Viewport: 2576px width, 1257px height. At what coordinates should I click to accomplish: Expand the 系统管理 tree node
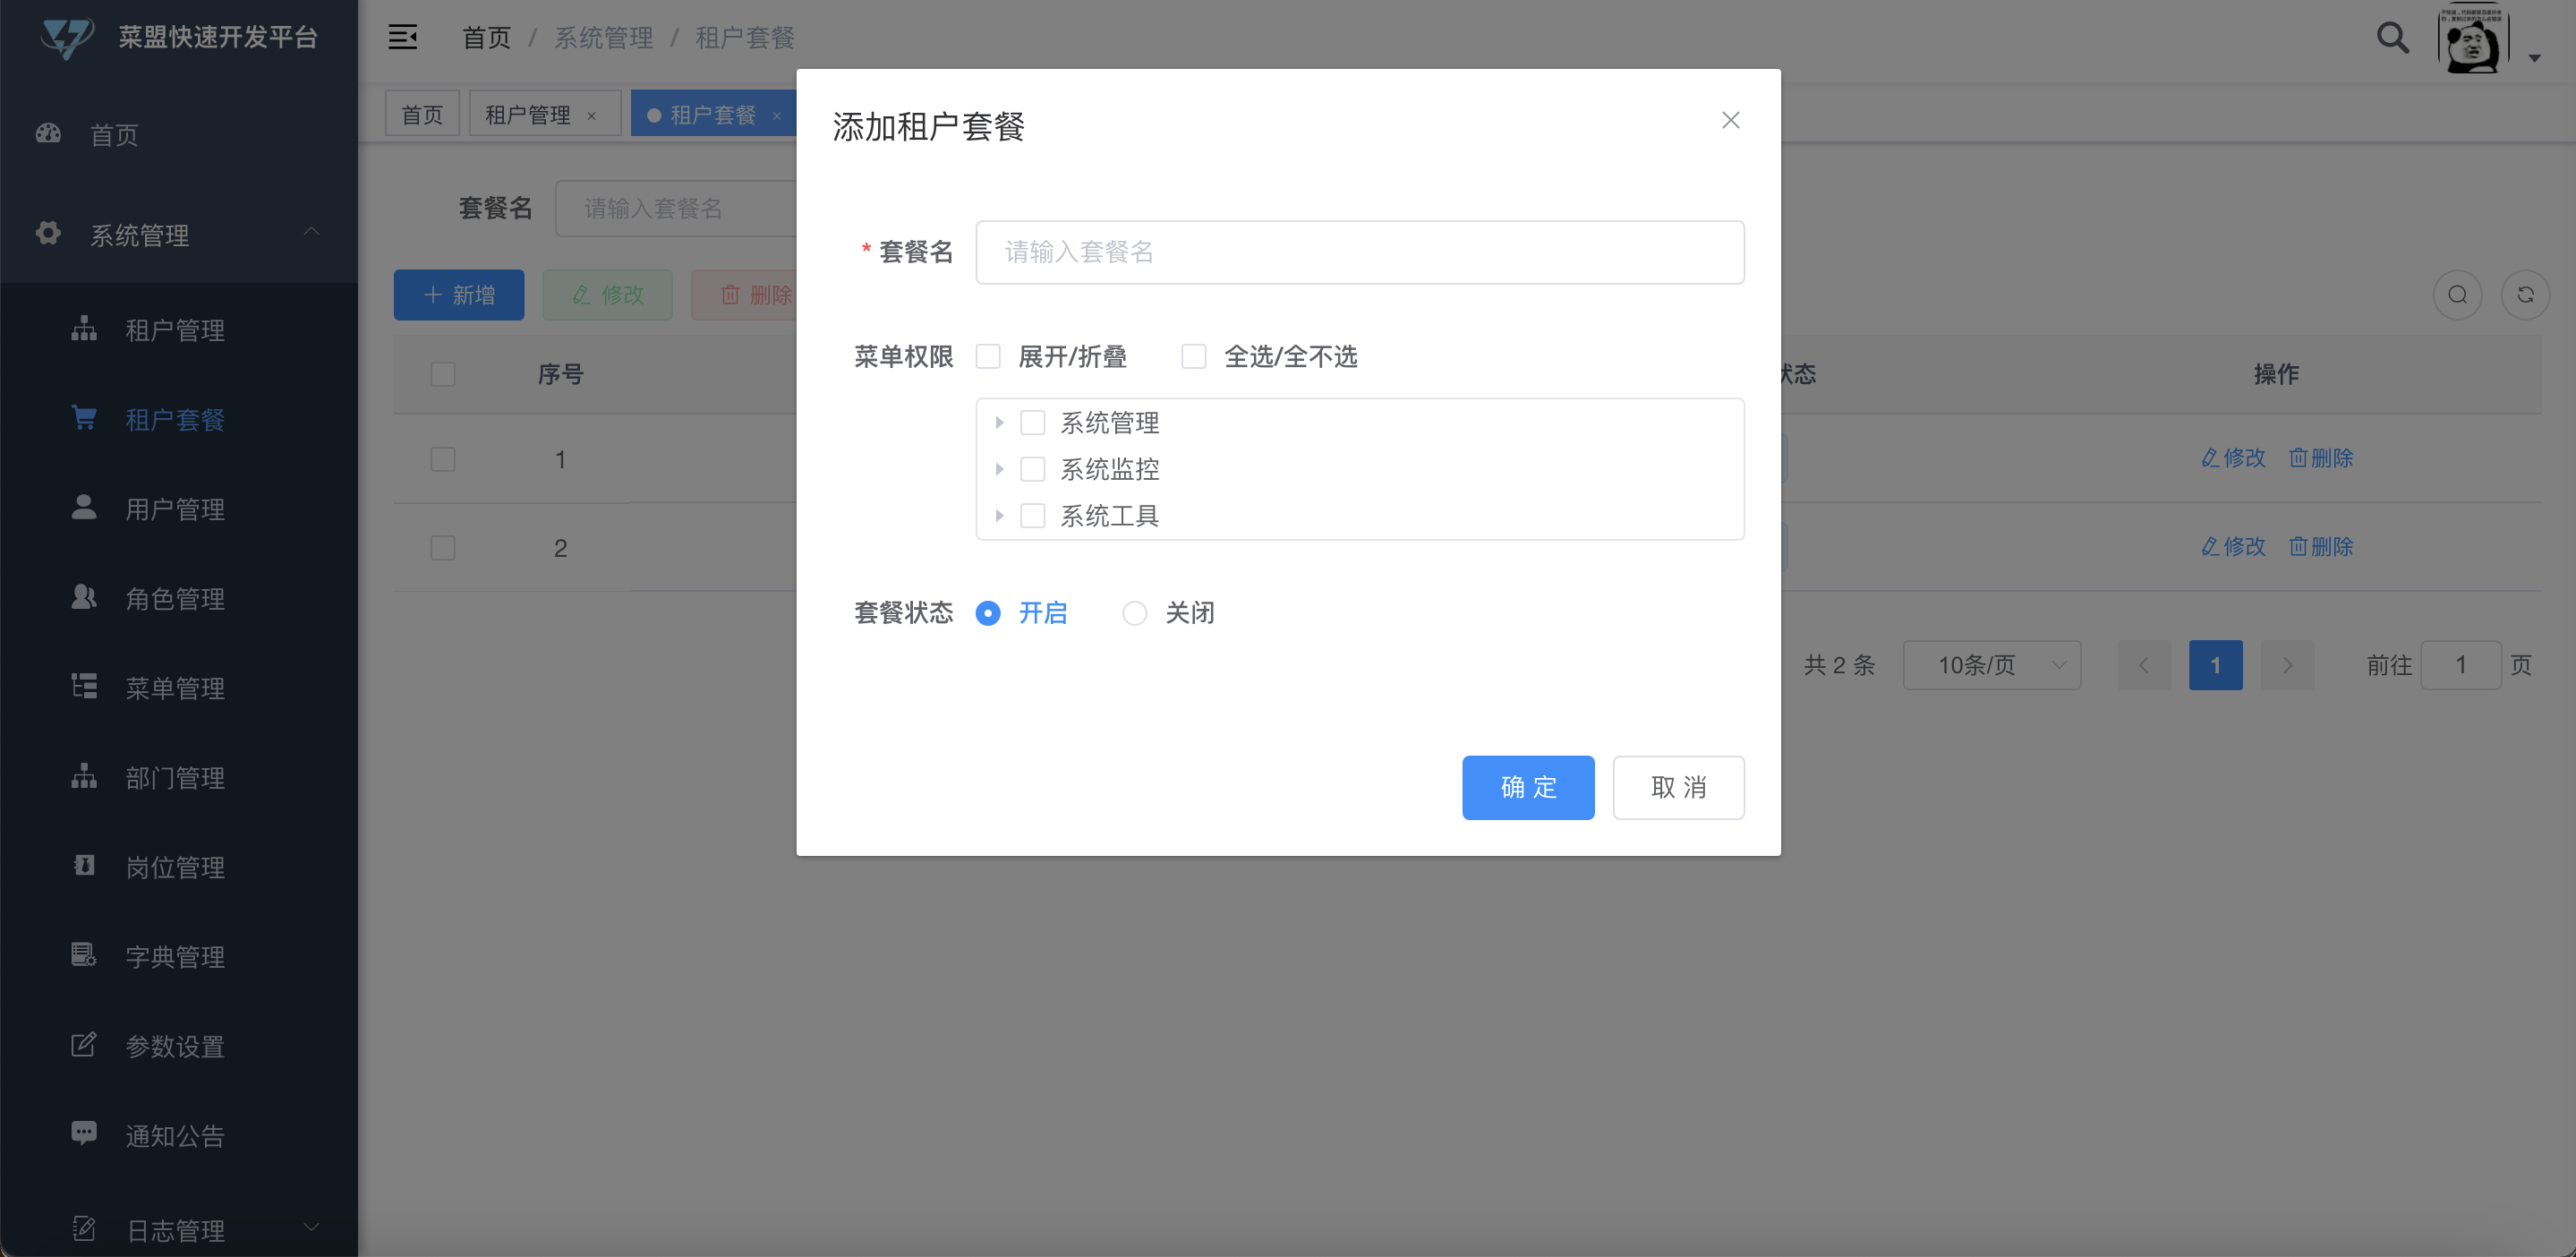point(999,423)
